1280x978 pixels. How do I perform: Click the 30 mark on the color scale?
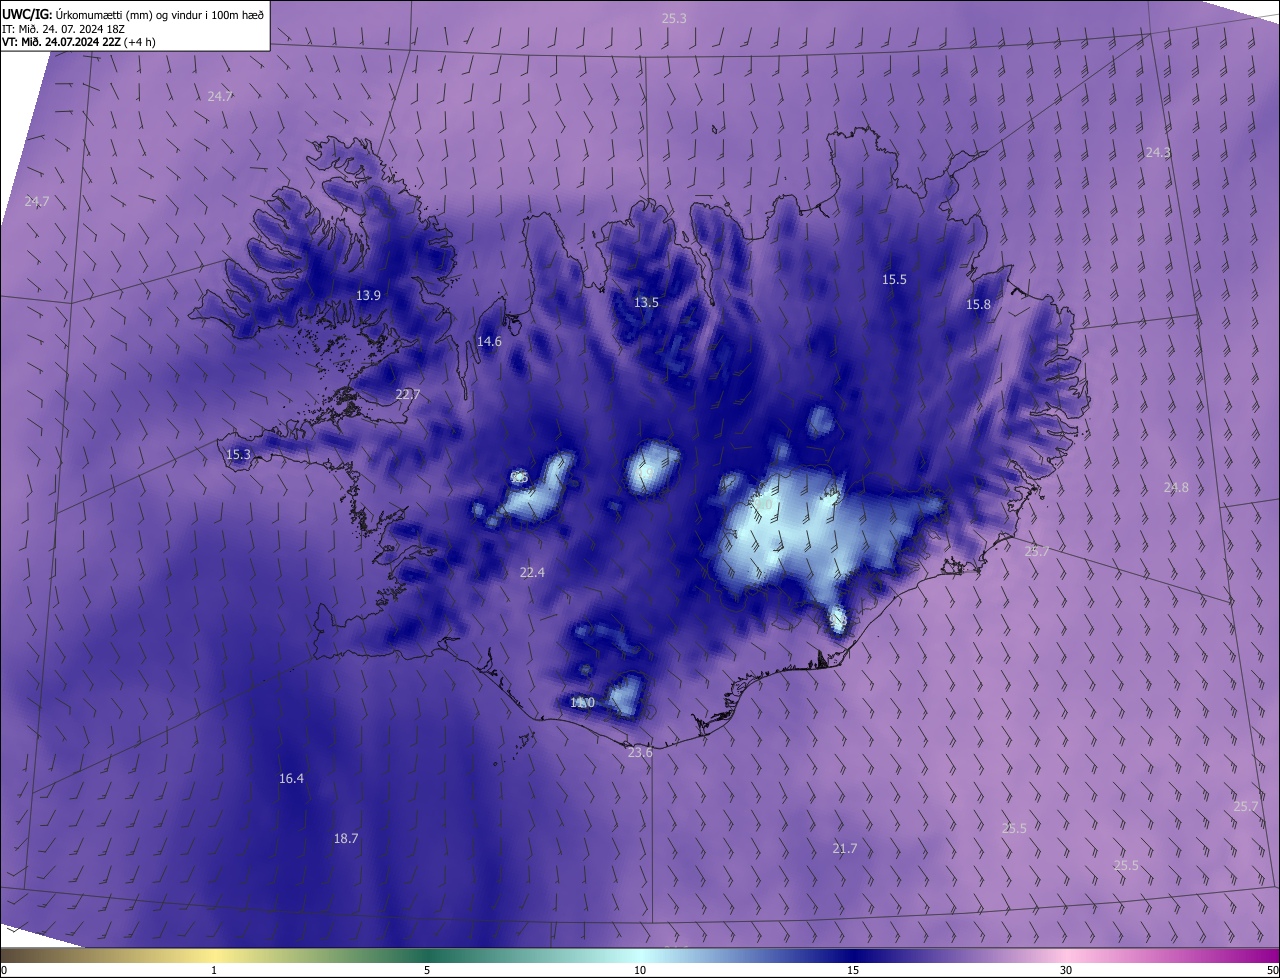tap(1066, 970)
